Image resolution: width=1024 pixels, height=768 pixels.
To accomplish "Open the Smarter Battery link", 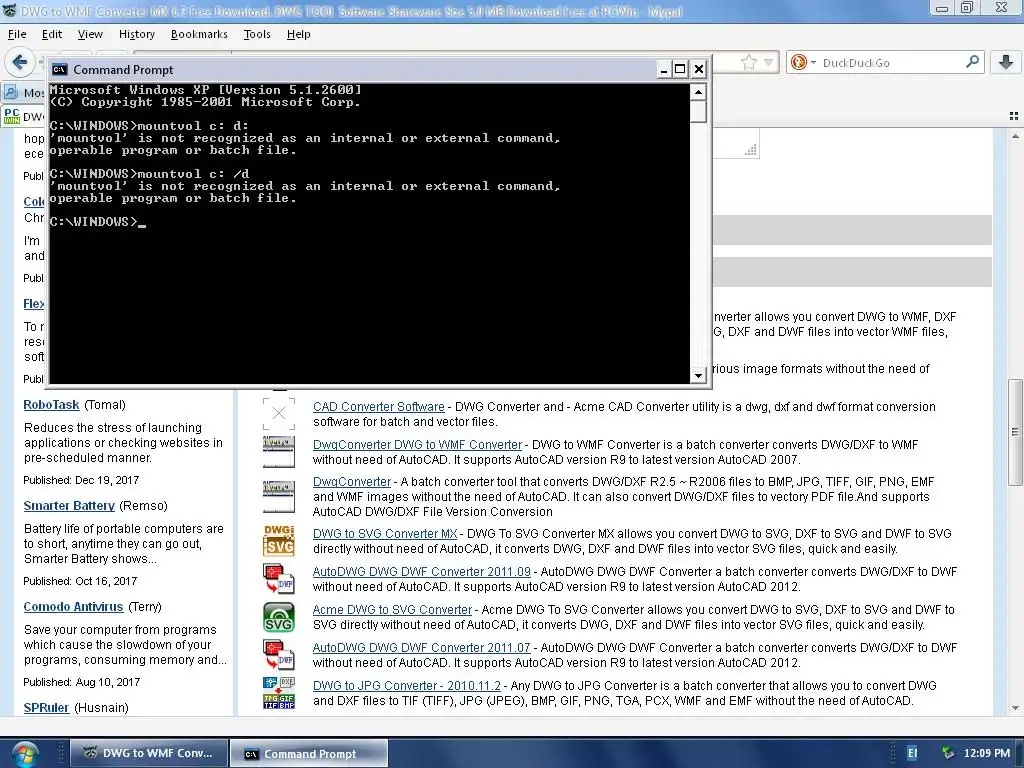I will [69, 505].
